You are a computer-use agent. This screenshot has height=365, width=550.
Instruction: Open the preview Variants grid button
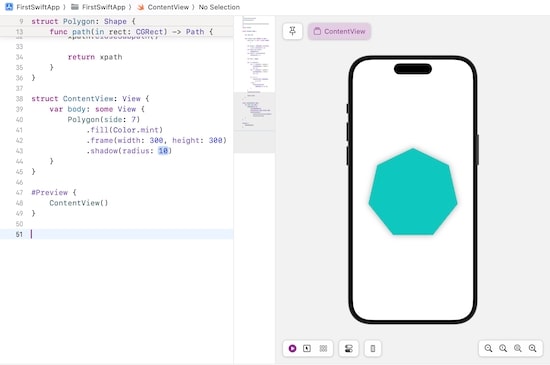tap(323, 348)
